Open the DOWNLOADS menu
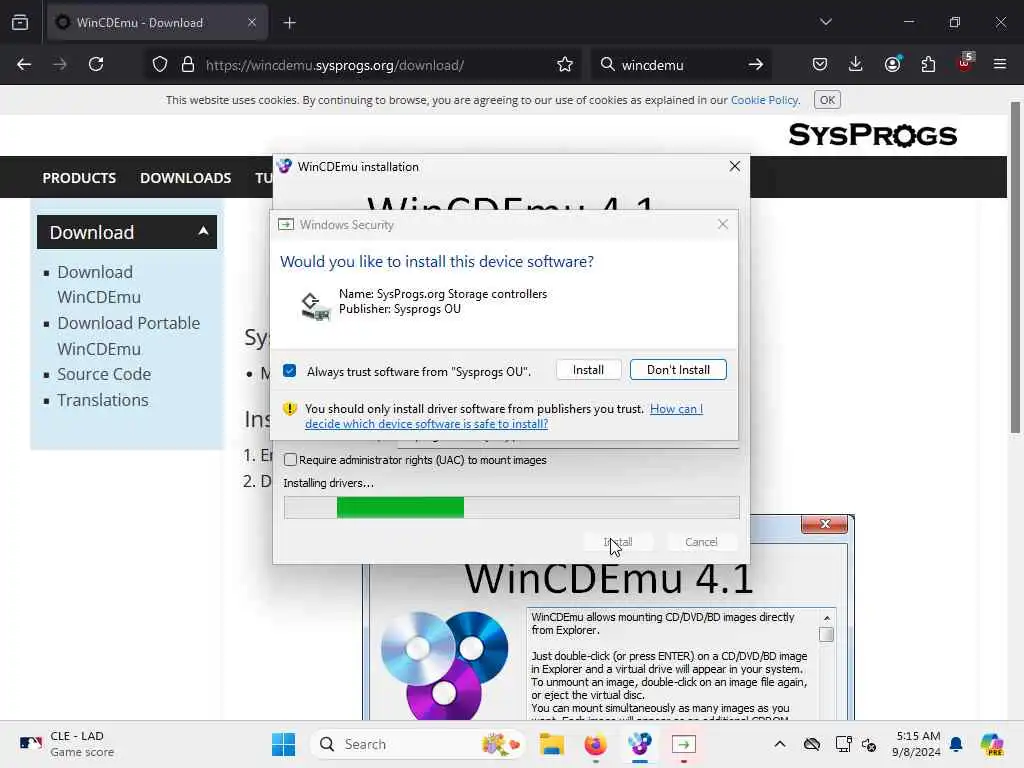1024x768 pixels. [x=185, y=178]
